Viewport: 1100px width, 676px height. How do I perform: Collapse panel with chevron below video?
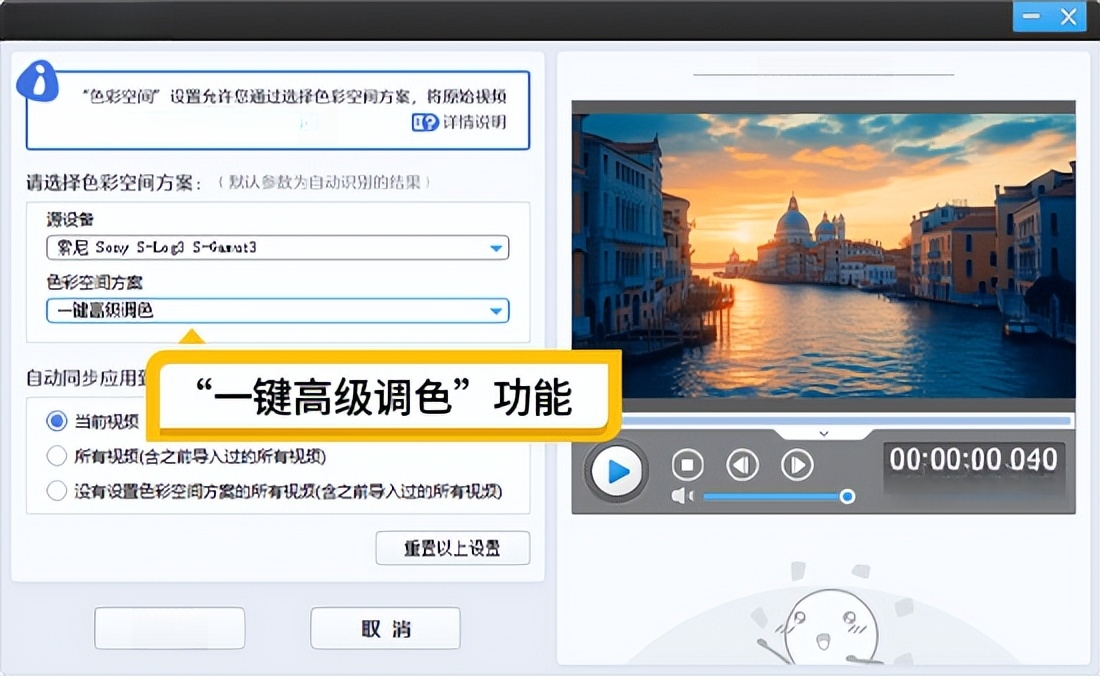coord(823,433)
